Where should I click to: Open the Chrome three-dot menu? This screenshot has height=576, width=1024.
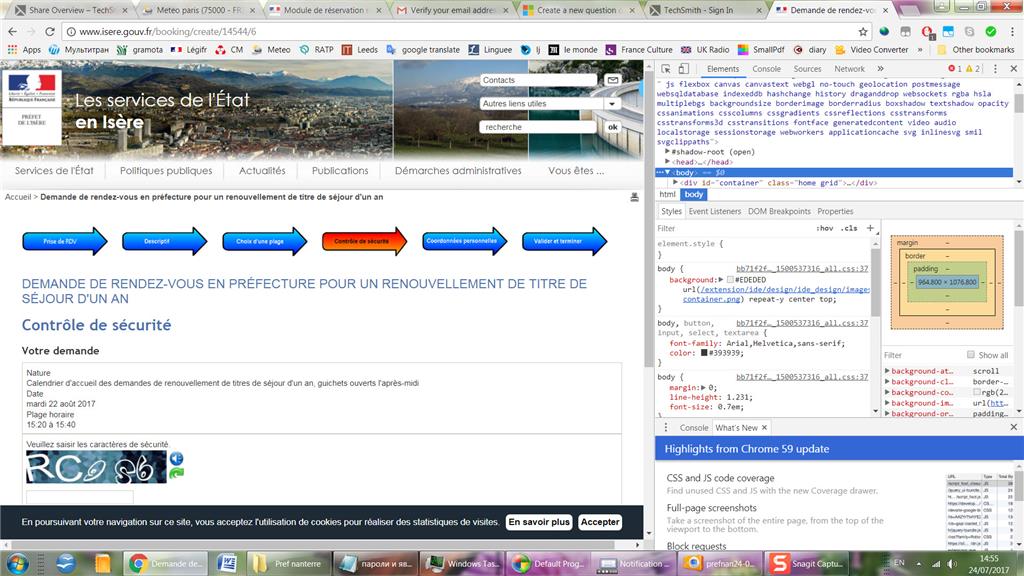tap(1012, 31)
